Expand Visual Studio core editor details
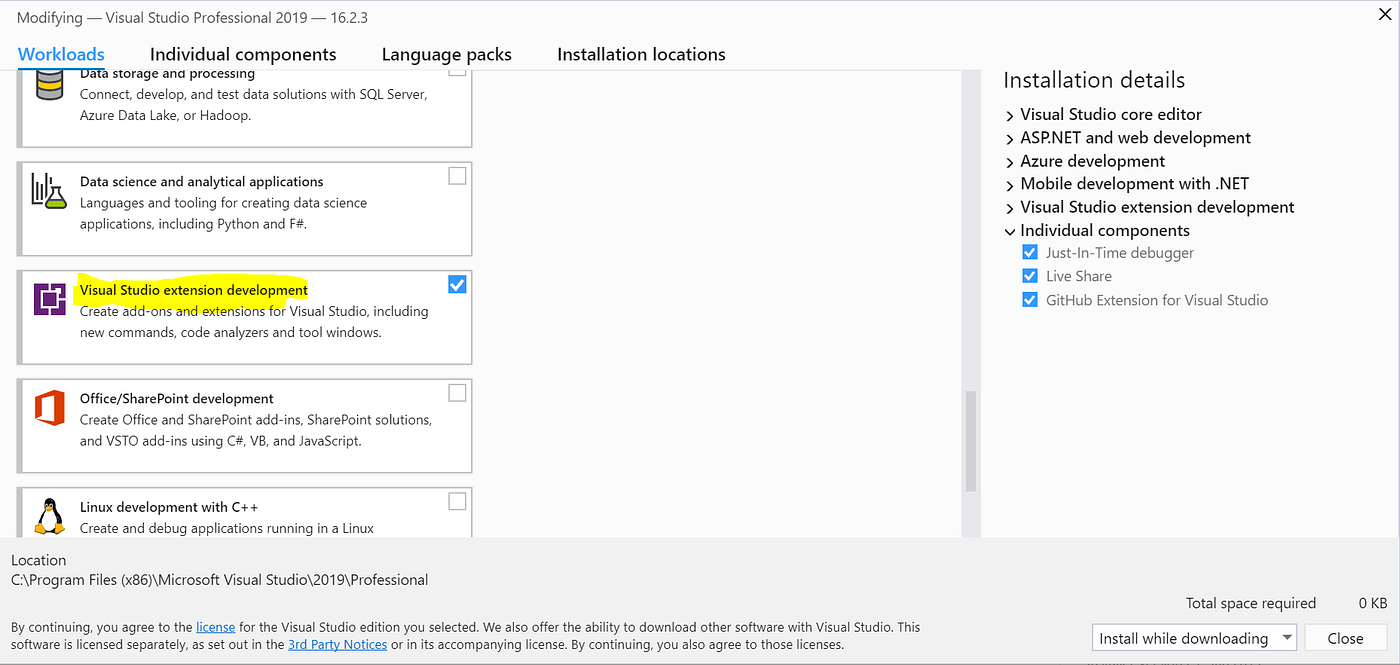Image resolution: width=1400 pixels, height=665 pixels. [x=1010, y=115]
